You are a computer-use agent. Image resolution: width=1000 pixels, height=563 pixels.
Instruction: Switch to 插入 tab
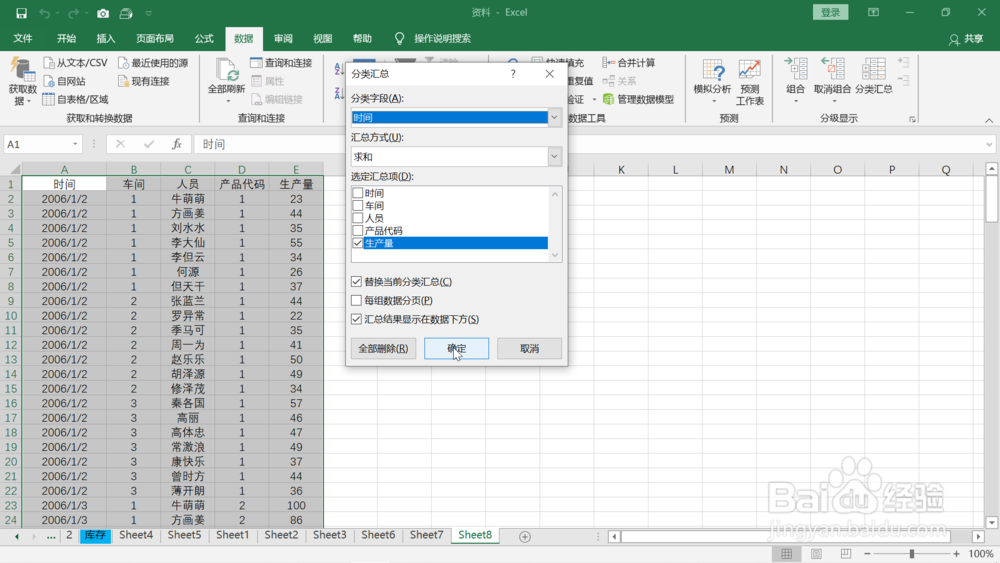coord(106,38)
